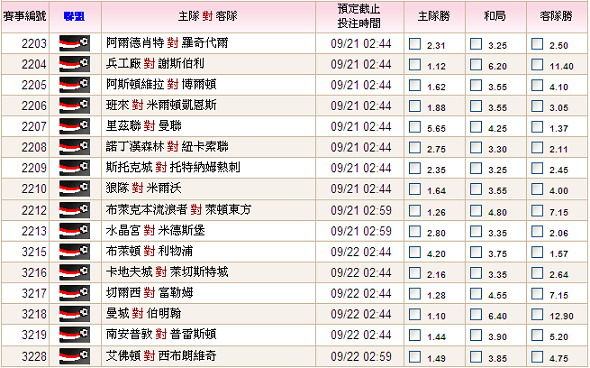Image resolution: width=590 pixels, height=368 pixels.
Task: Select away win 4.75 for match 3228
Action: [x=537, y=357]
